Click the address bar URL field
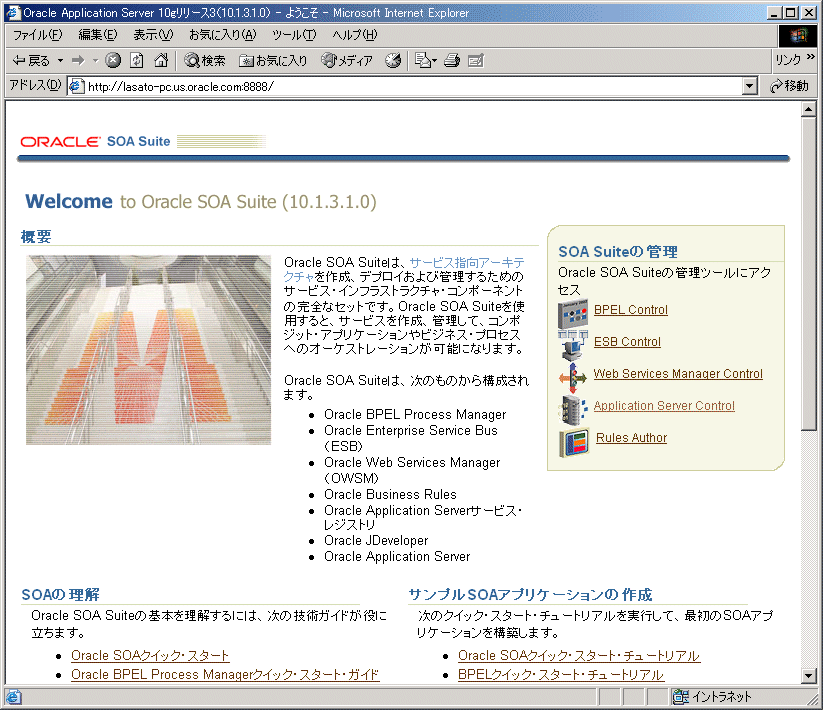This screenshot has width=823, height=710. (x=414, y=87)
